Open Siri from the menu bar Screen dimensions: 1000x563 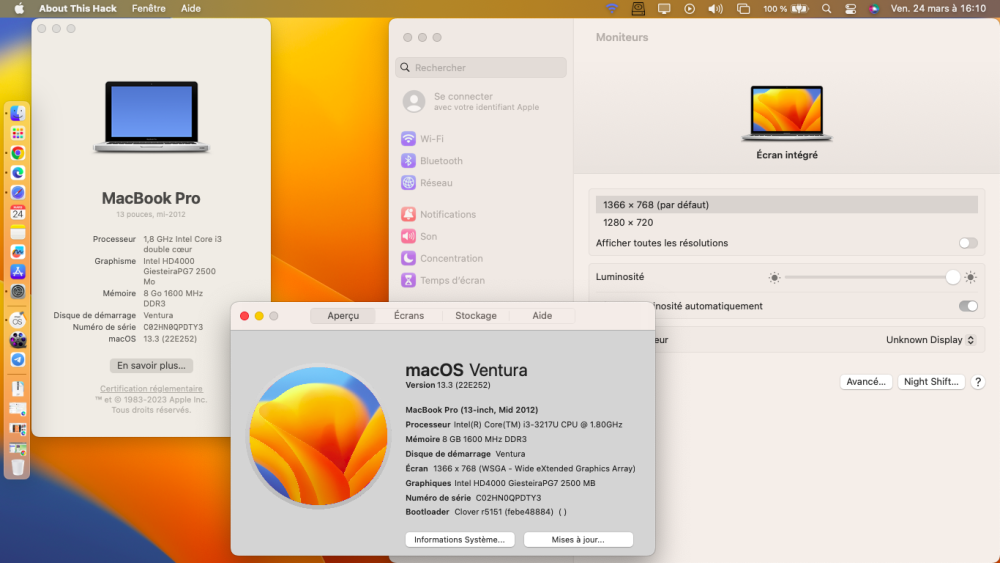[x=874, y=8]
